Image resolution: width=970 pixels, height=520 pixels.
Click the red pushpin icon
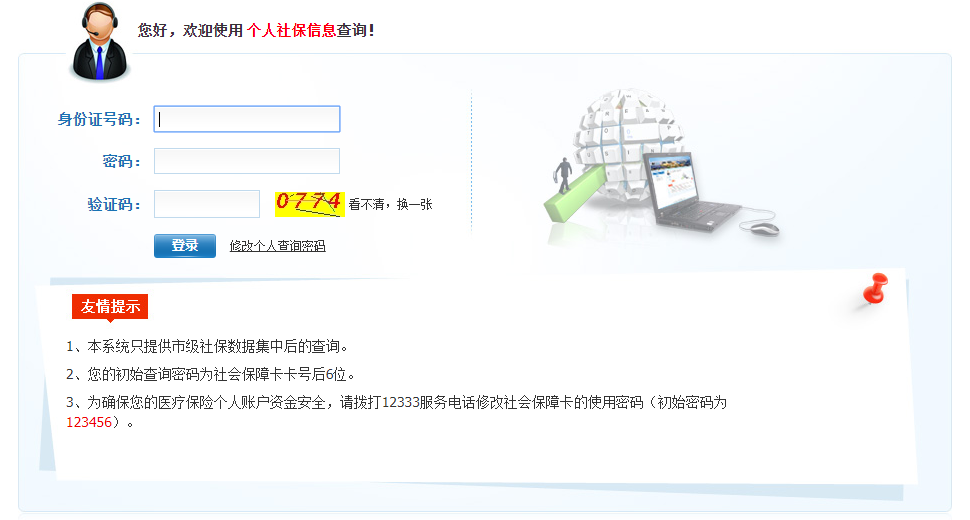876,288
